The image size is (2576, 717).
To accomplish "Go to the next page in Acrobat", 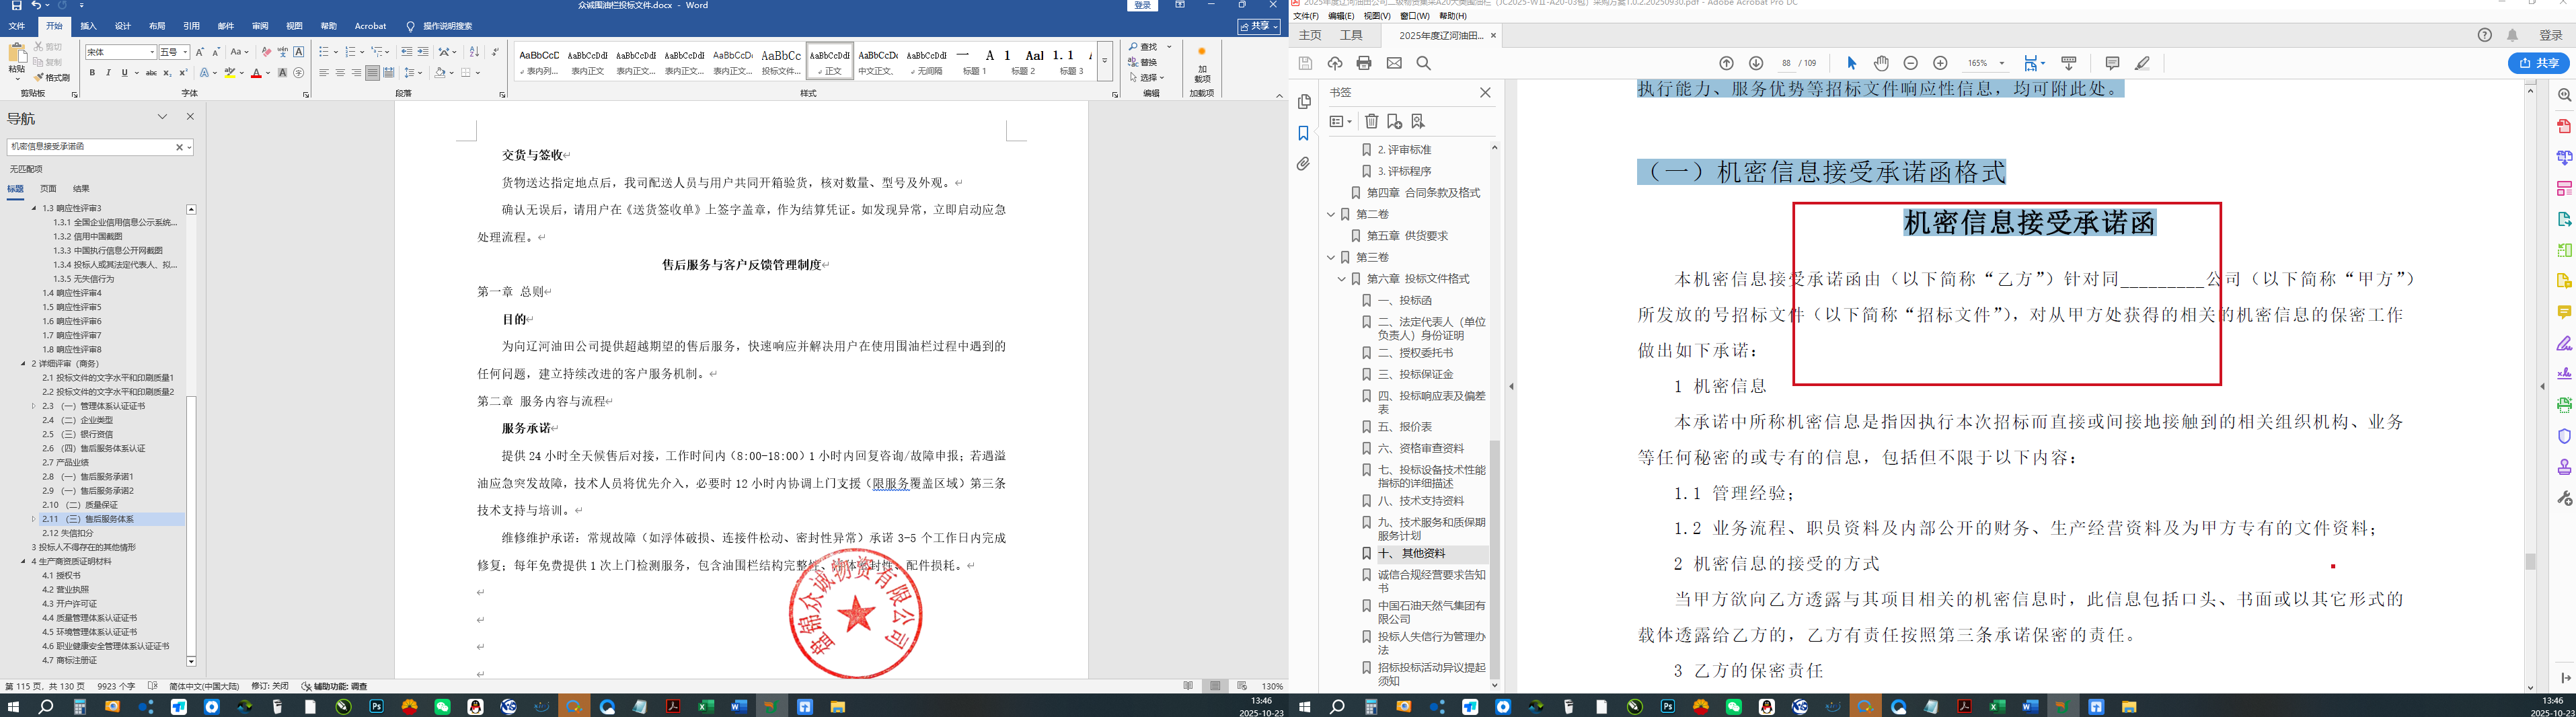I will pyautogui.click(x=1756, y=63).
